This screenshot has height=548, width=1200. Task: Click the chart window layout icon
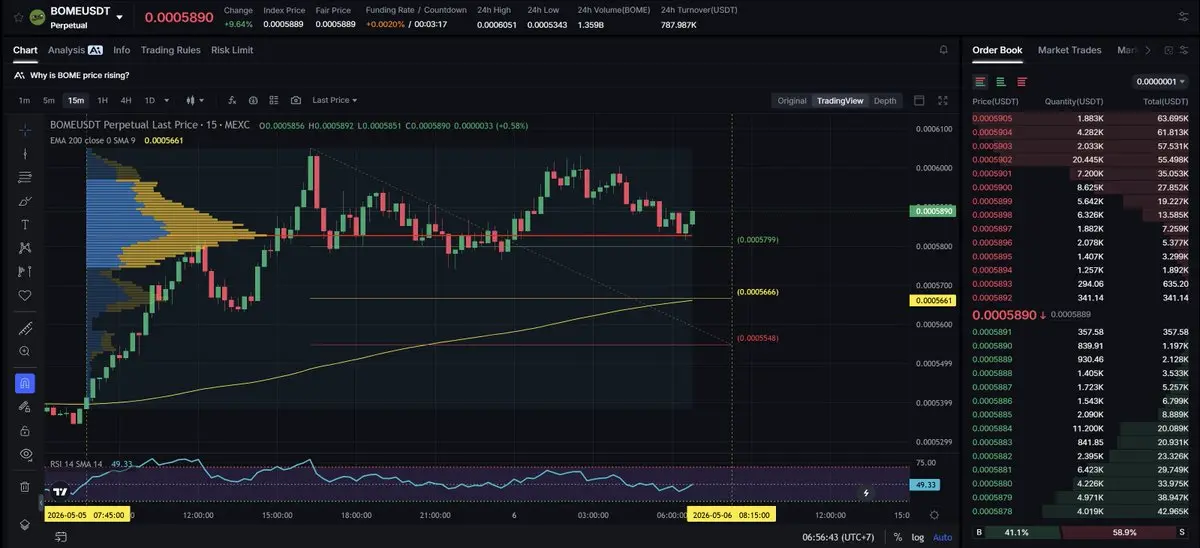pos(919,100)
